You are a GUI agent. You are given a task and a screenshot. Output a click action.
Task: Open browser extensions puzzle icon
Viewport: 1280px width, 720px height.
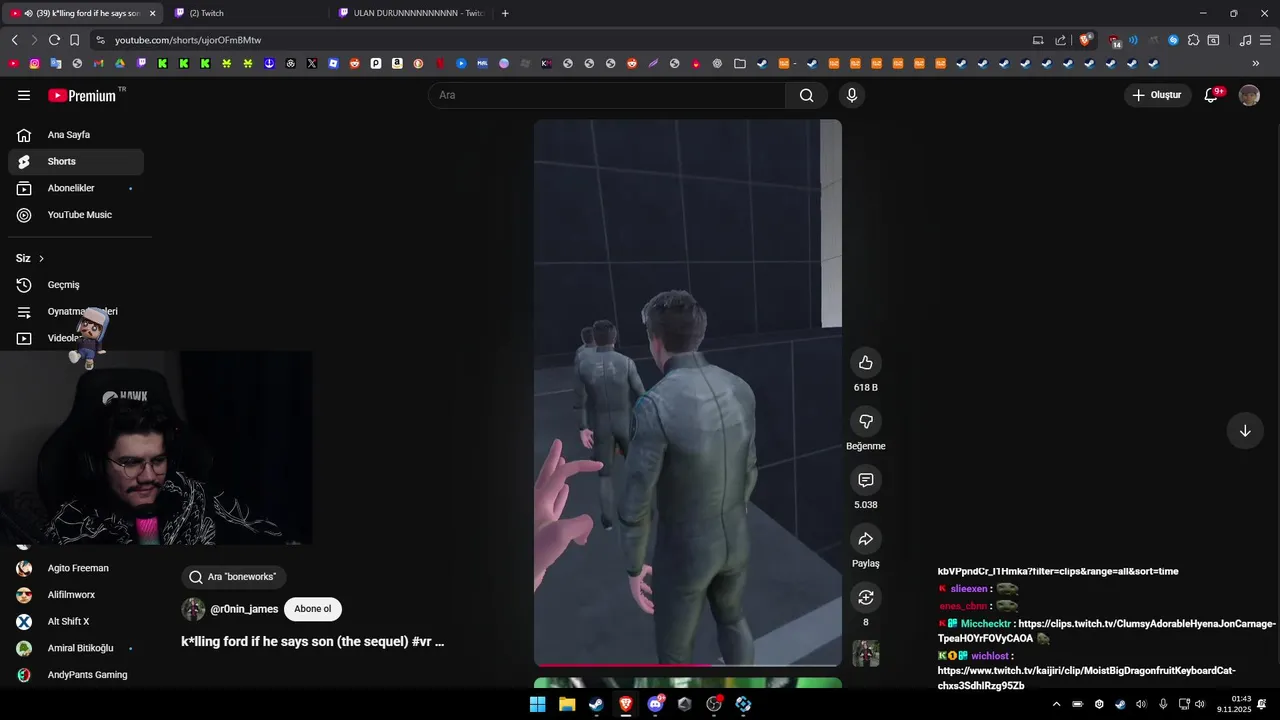1193,40
